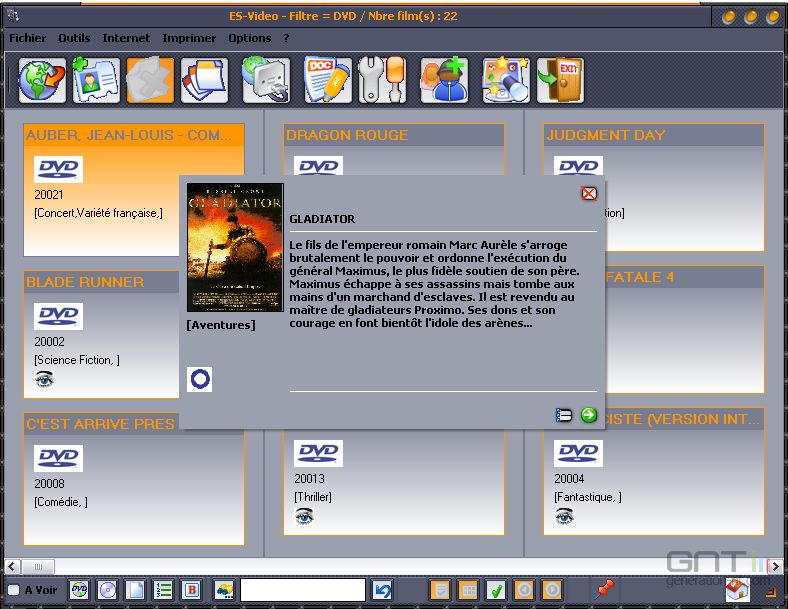
Task: Click the first orange window control button
Action: coord(728,17)
